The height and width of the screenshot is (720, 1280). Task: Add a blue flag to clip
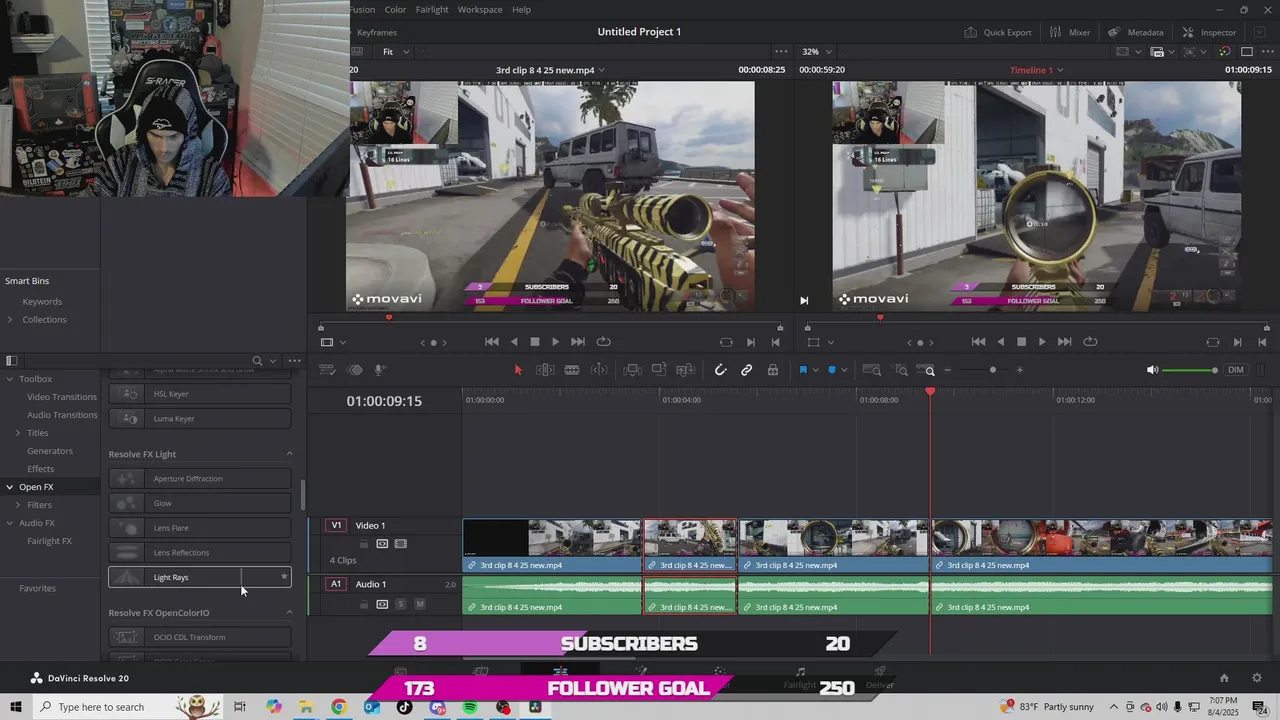click(802, 370)
